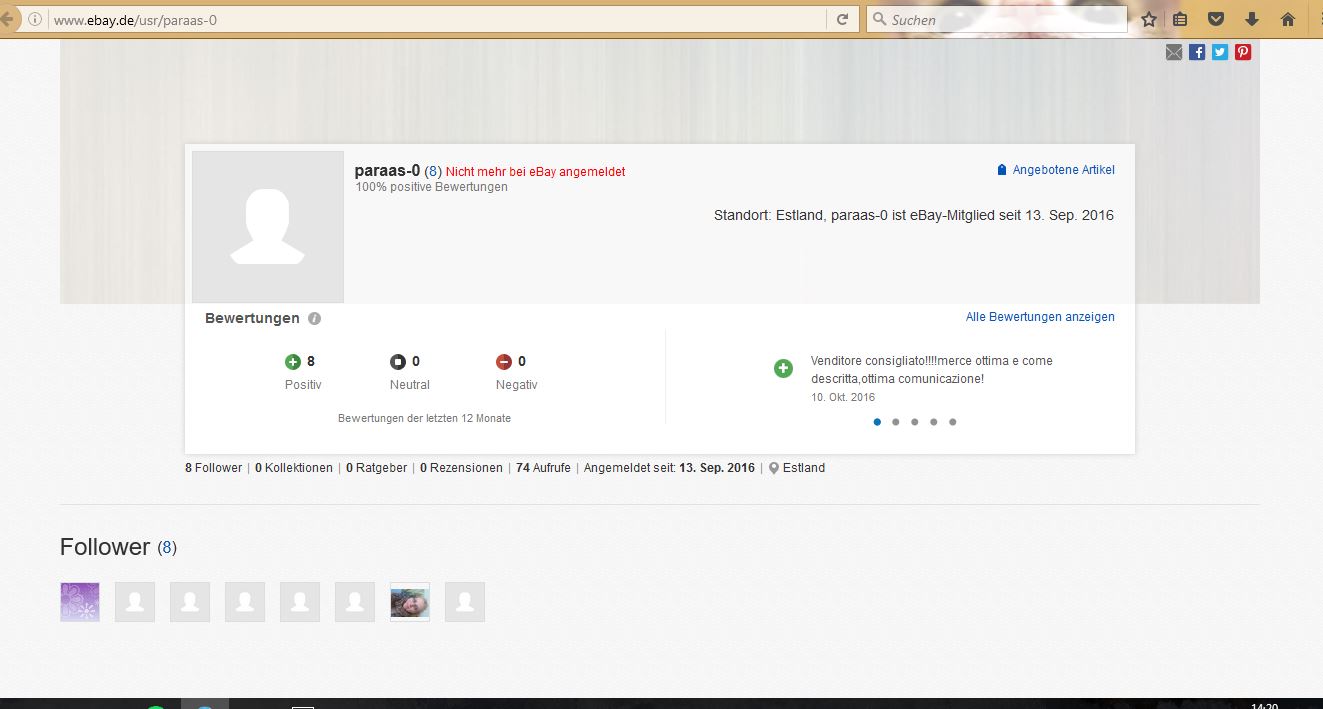Show site information icon in address bar
Image resolution: width=1323 pixels, height=709 pixels.
point(35,19)
